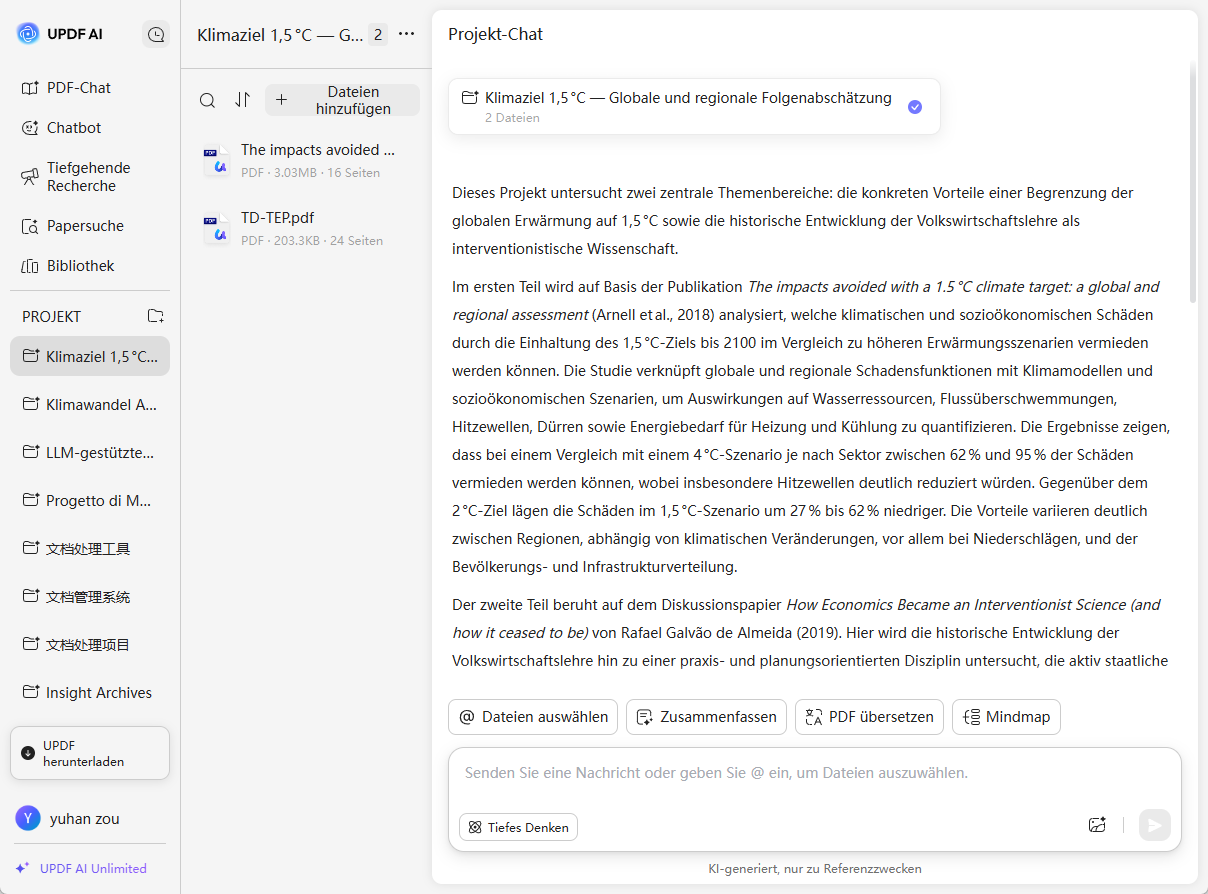Select the Klimaziel 1,5°C project
The width and height of the screenshot is (1208, 894).
(90, 356)
